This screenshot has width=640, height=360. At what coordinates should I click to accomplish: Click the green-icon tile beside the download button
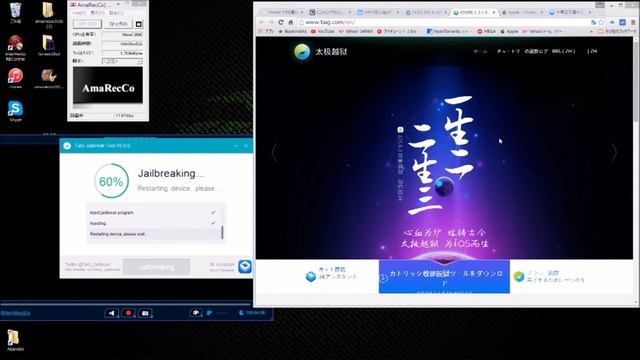[549, 276]
